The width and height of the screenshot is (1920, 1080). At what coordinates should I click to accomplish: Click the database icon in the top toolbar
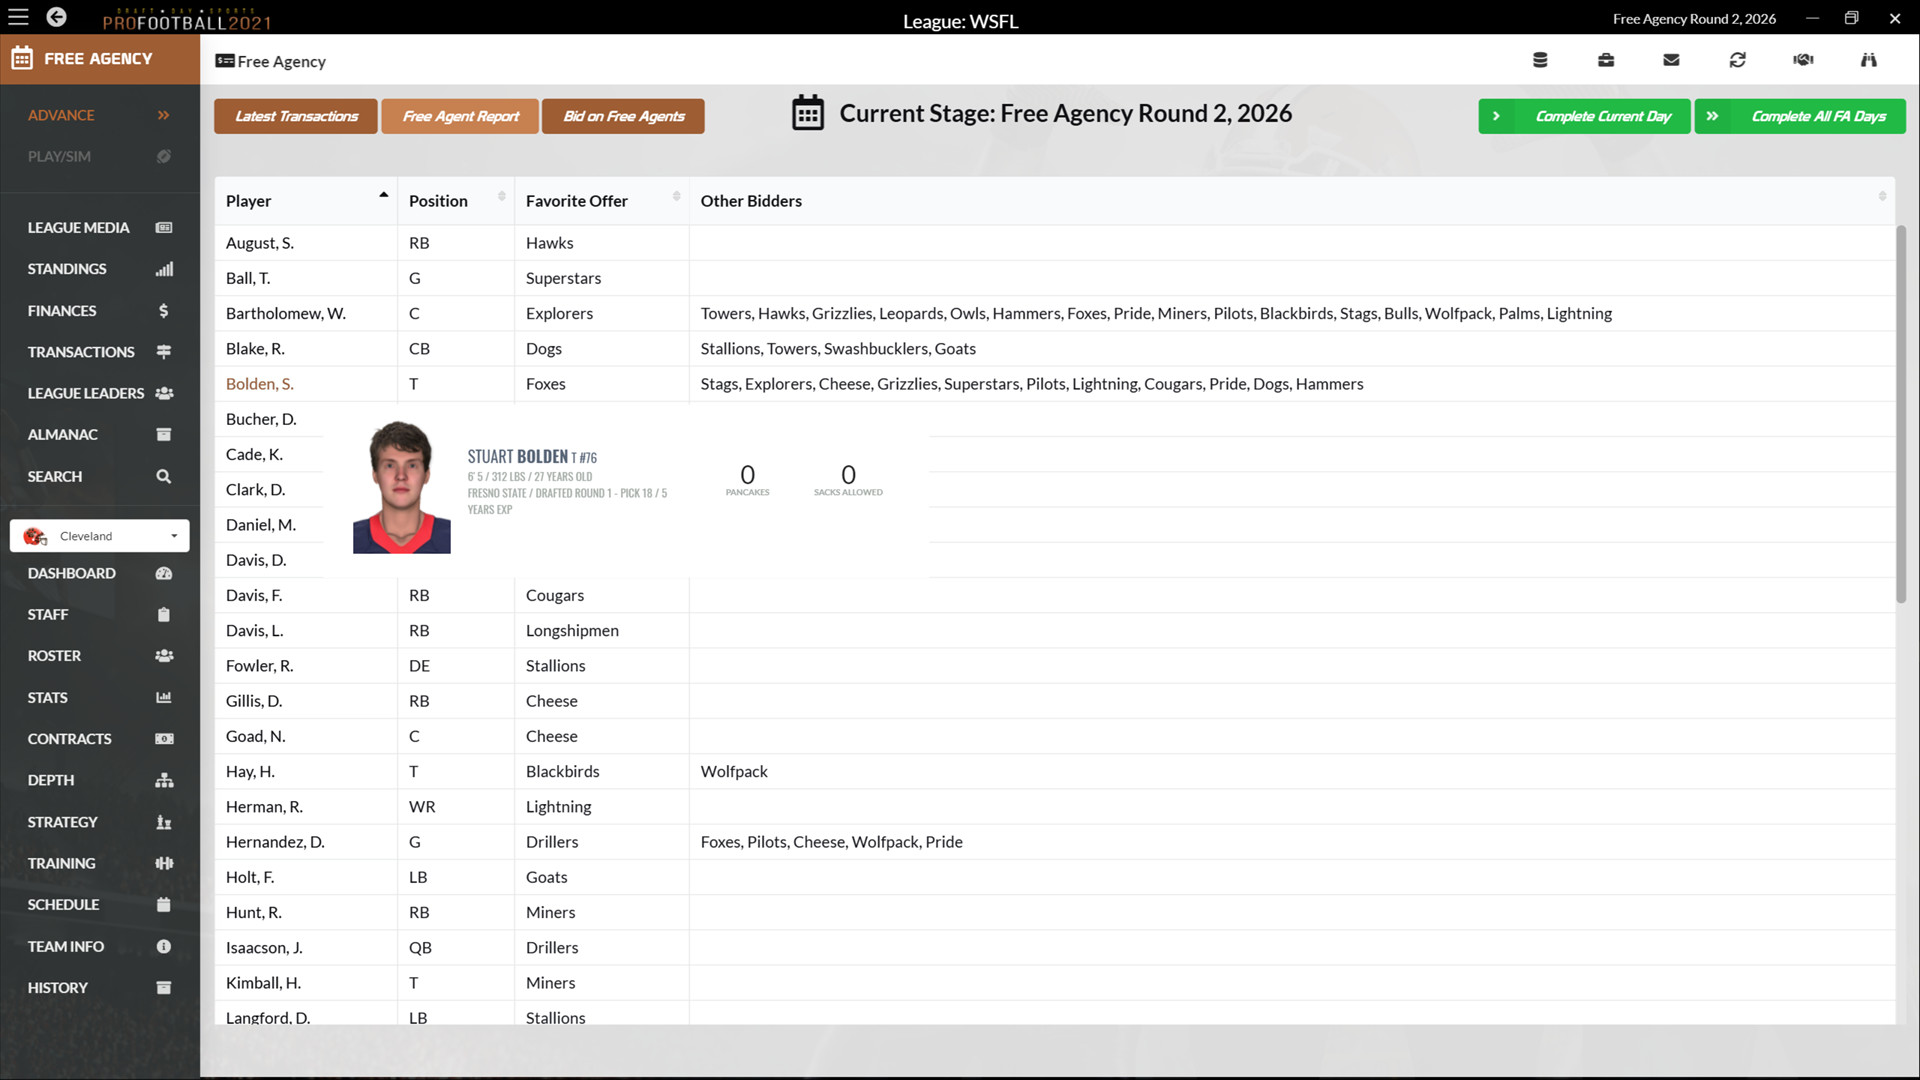pyautogui.click(x=1540, y=60)
